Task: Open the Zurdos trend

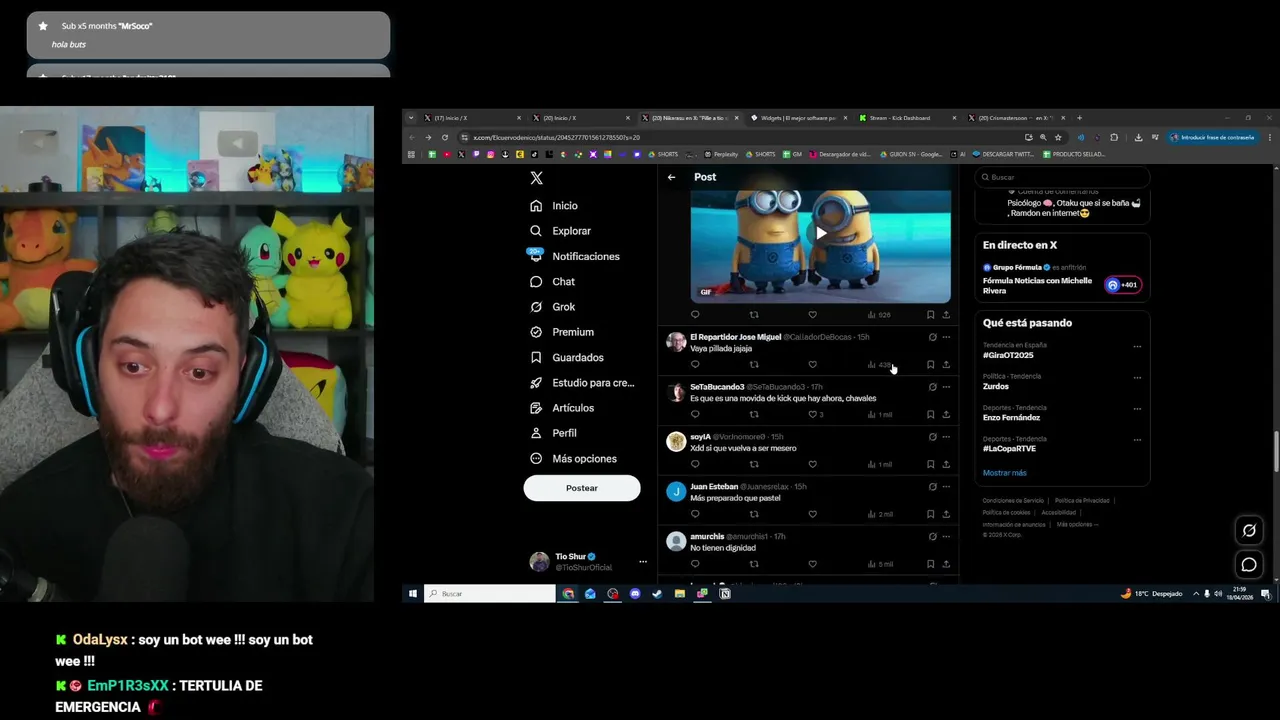Action: (996, 386)
